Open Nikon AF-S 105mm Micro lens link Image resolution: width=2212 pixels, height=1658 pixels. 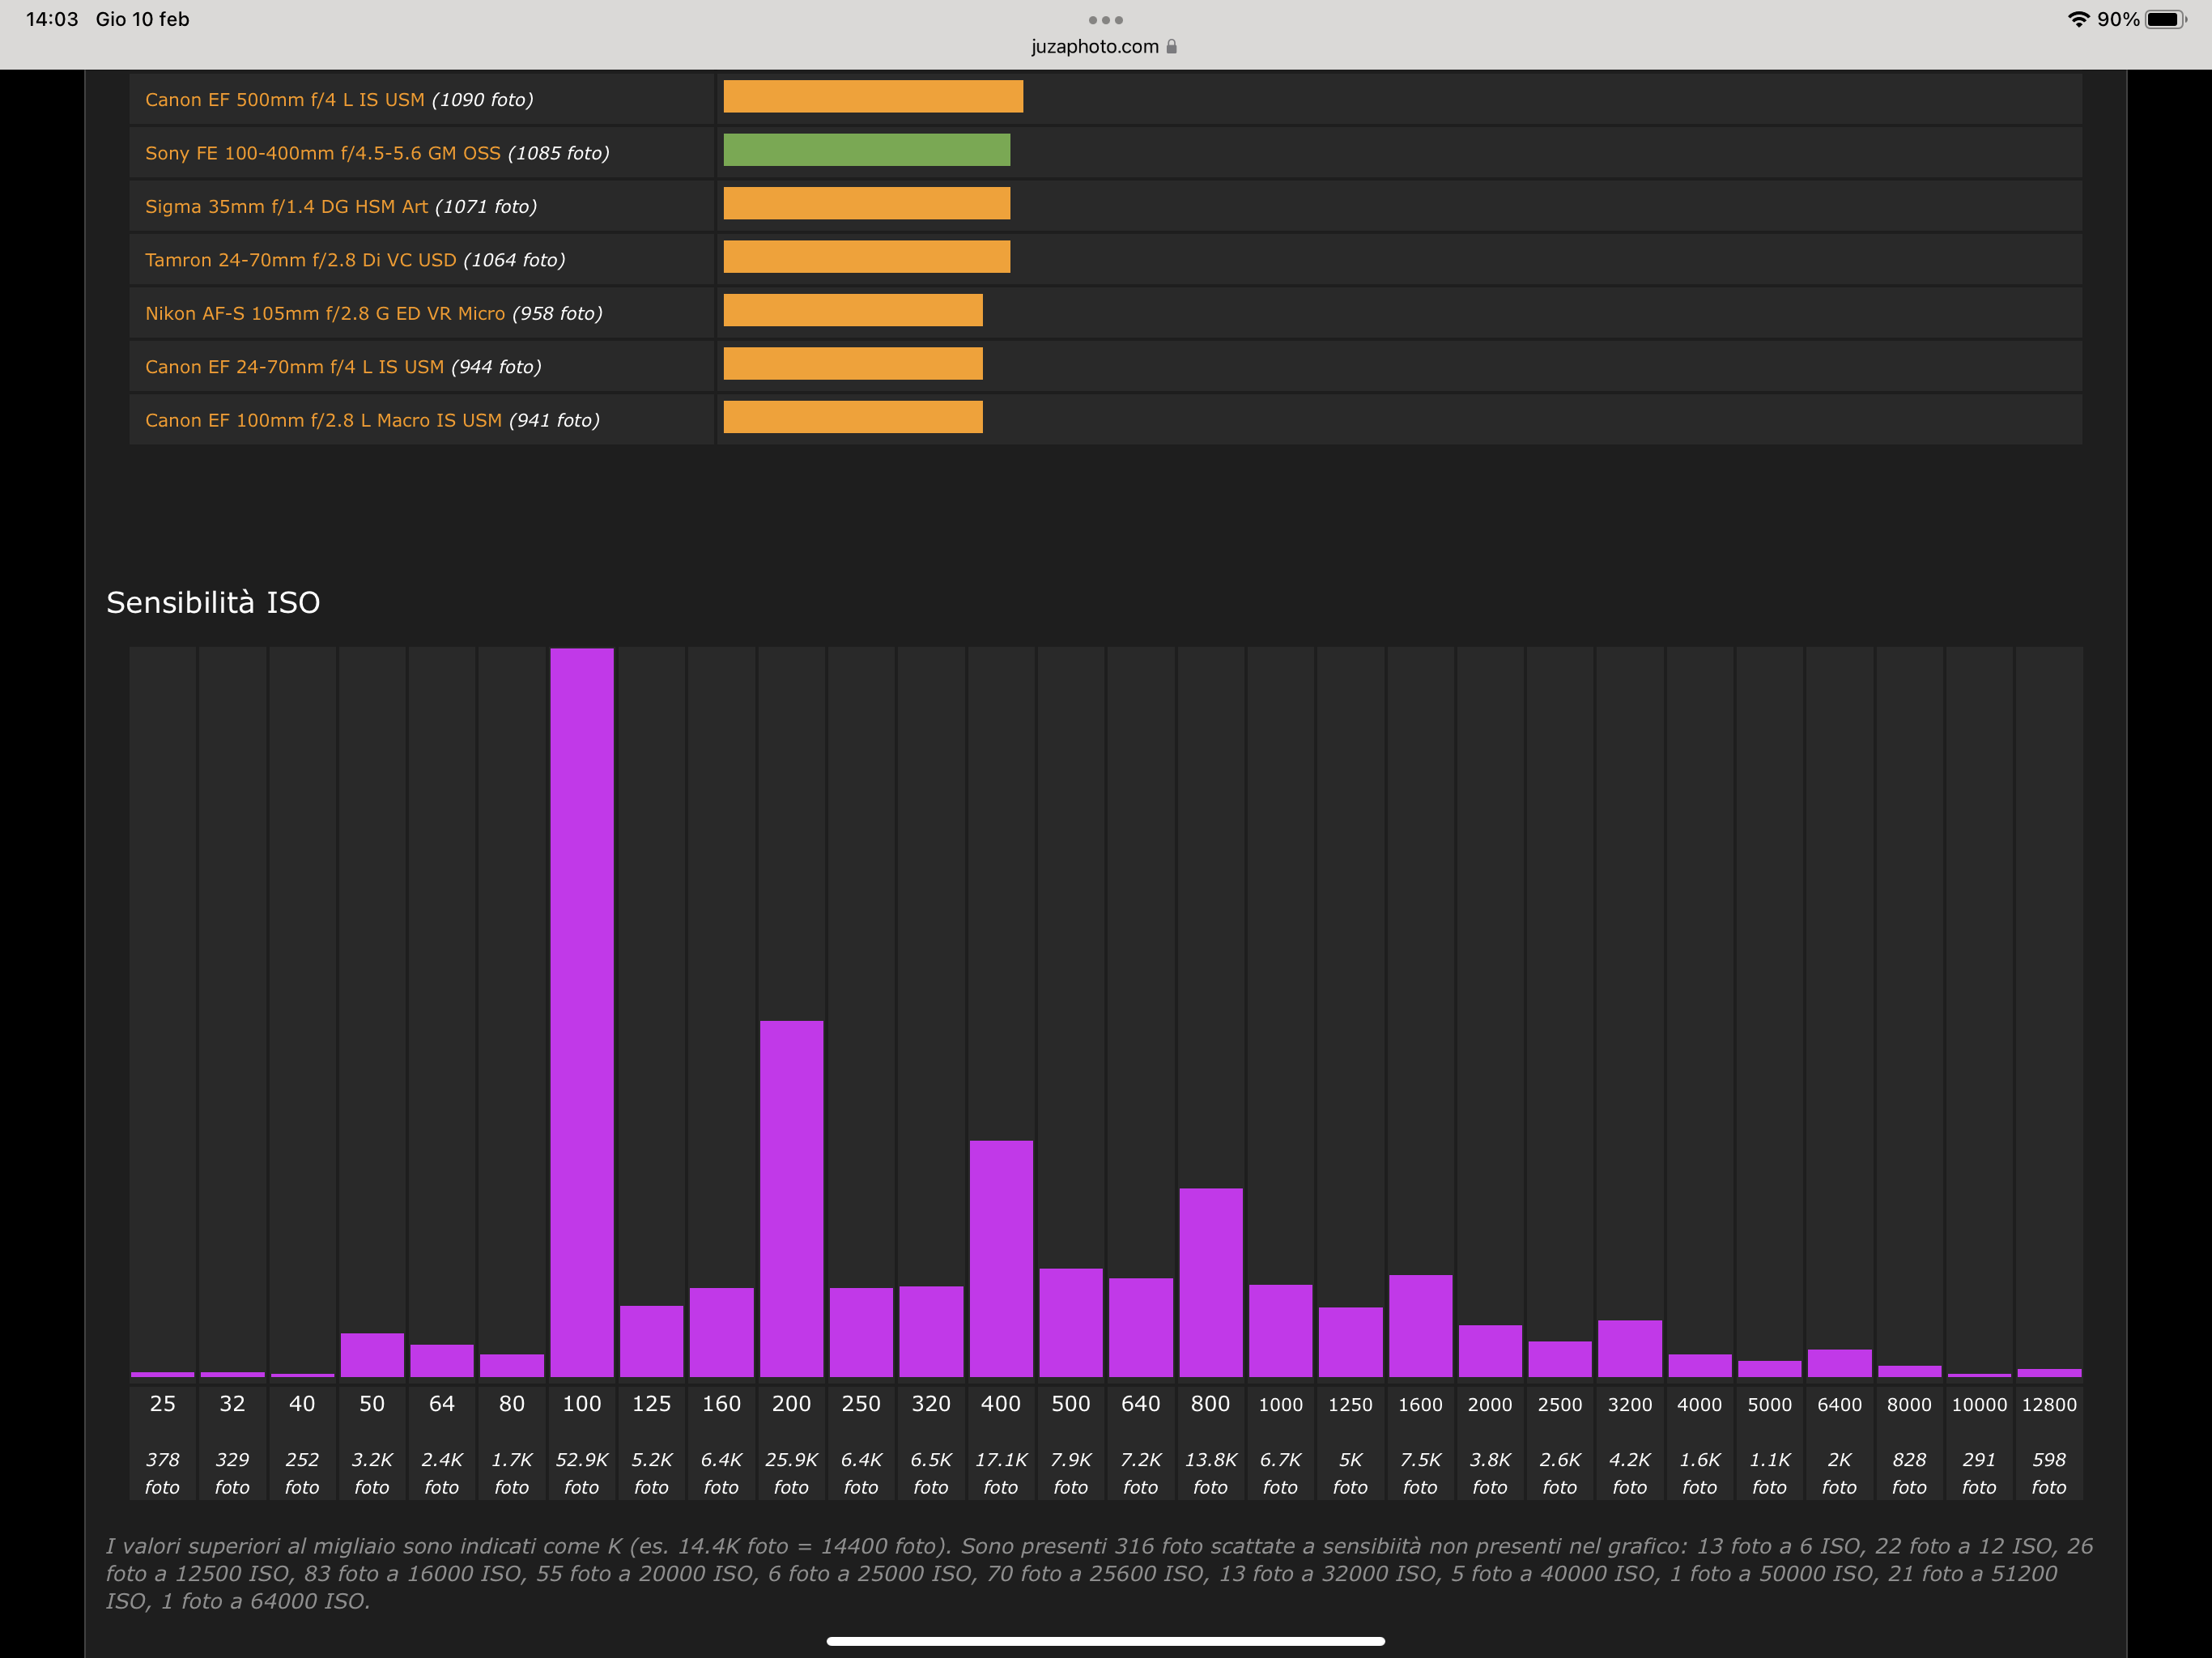pos(325,314)
